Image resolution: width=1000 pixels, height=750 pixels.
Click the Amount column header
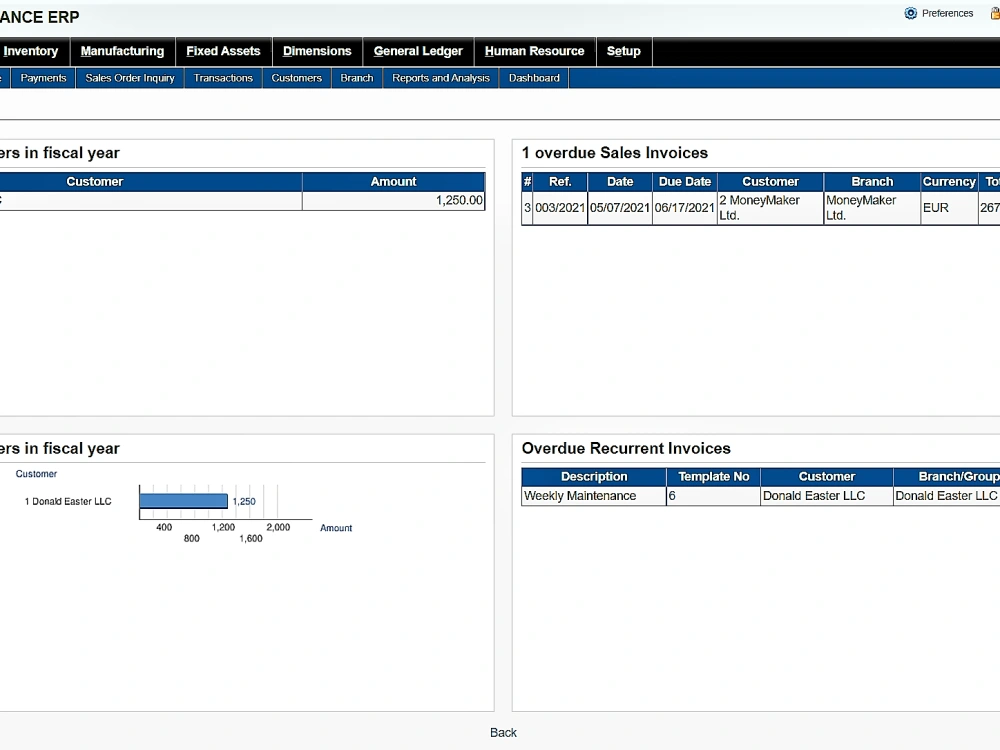tap(393, 182)
